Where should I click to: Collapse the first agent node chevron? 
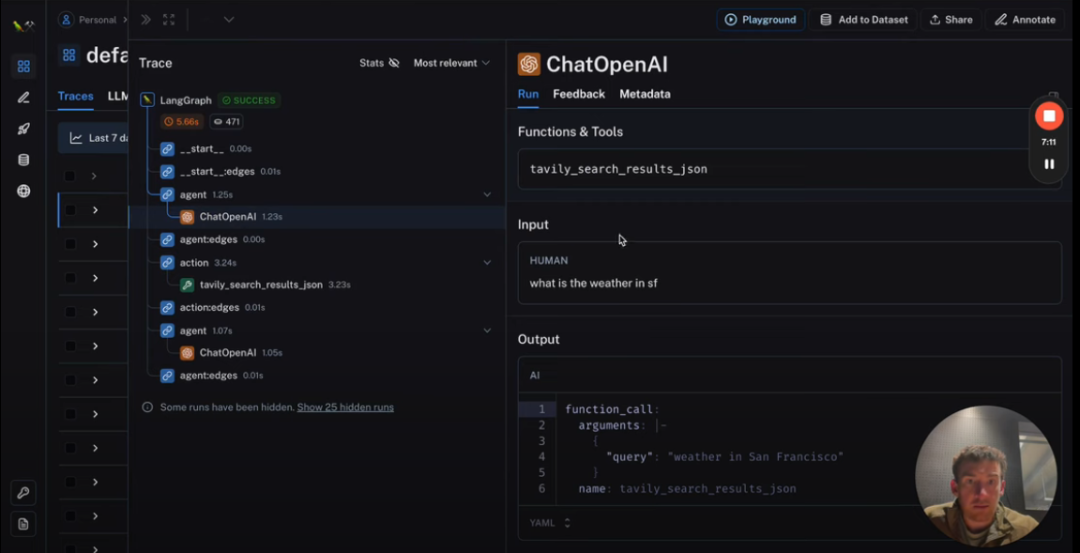tap(487, 194)
